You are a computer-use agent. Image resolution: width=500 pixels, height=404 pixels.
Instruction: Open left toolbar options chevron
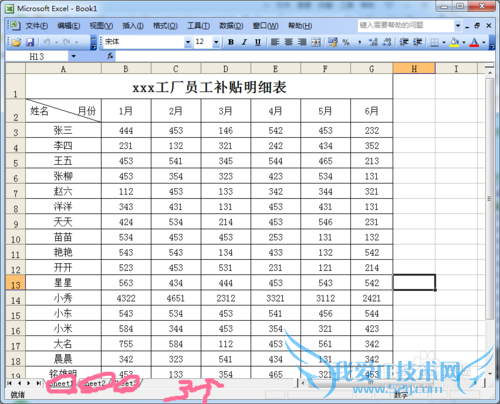[x=94, y=43]
